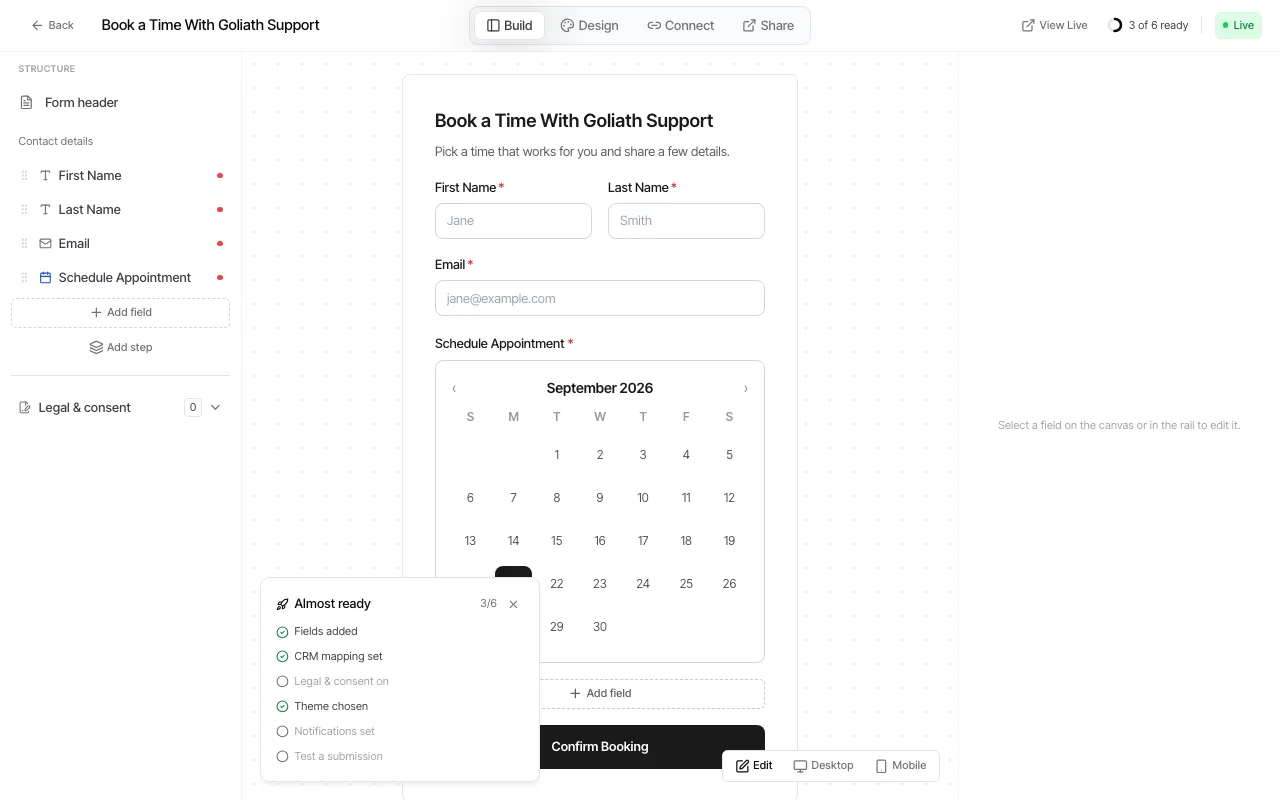Go to previous month in the calendar
Screen dimensions: 1280x800
point(454,388)
